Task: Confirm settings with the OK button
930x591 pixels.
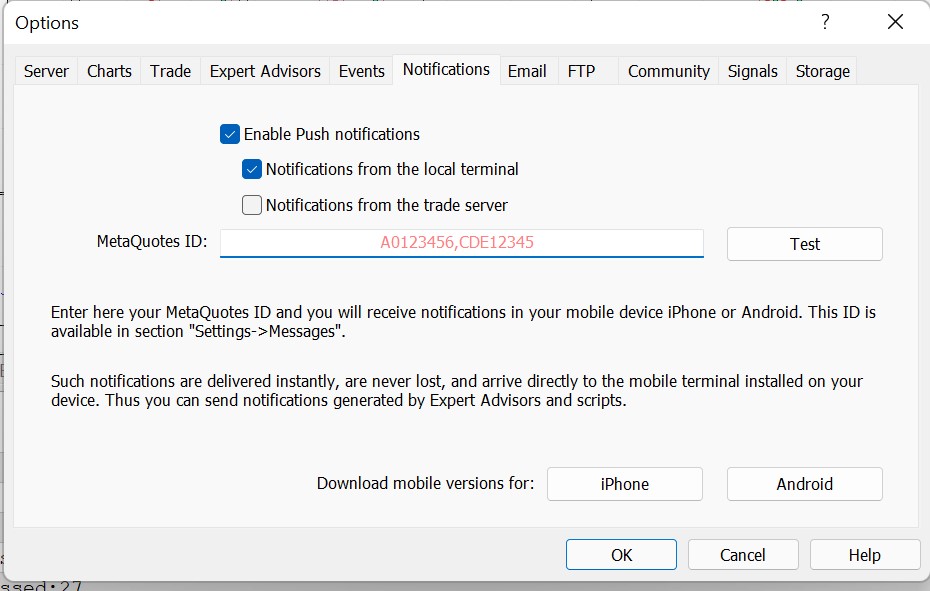Action: 621,555
